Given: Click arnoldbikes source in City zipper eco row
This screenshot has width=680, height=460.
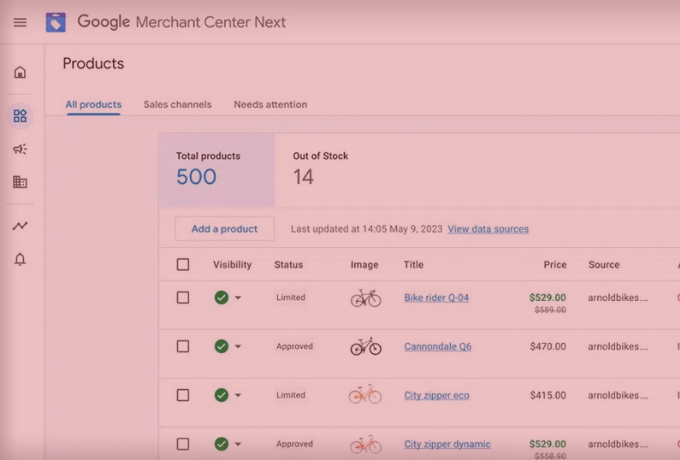Looking at the screenshot, I should [618, 395].
